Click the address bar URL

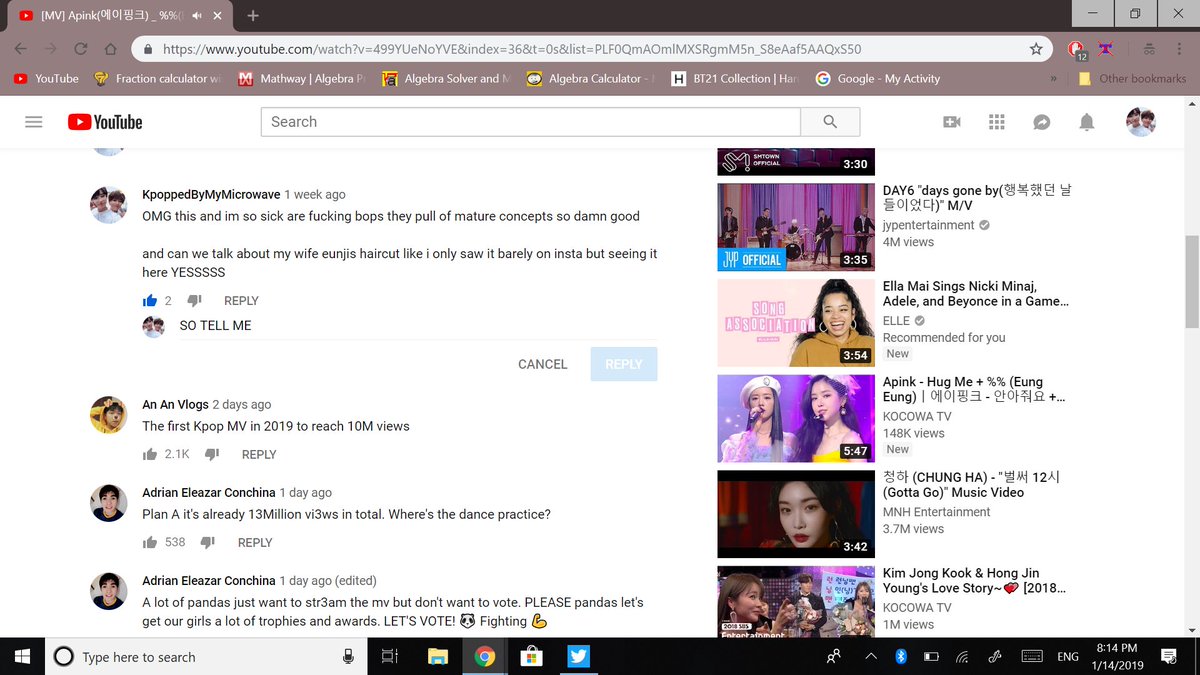coord(512,48)
